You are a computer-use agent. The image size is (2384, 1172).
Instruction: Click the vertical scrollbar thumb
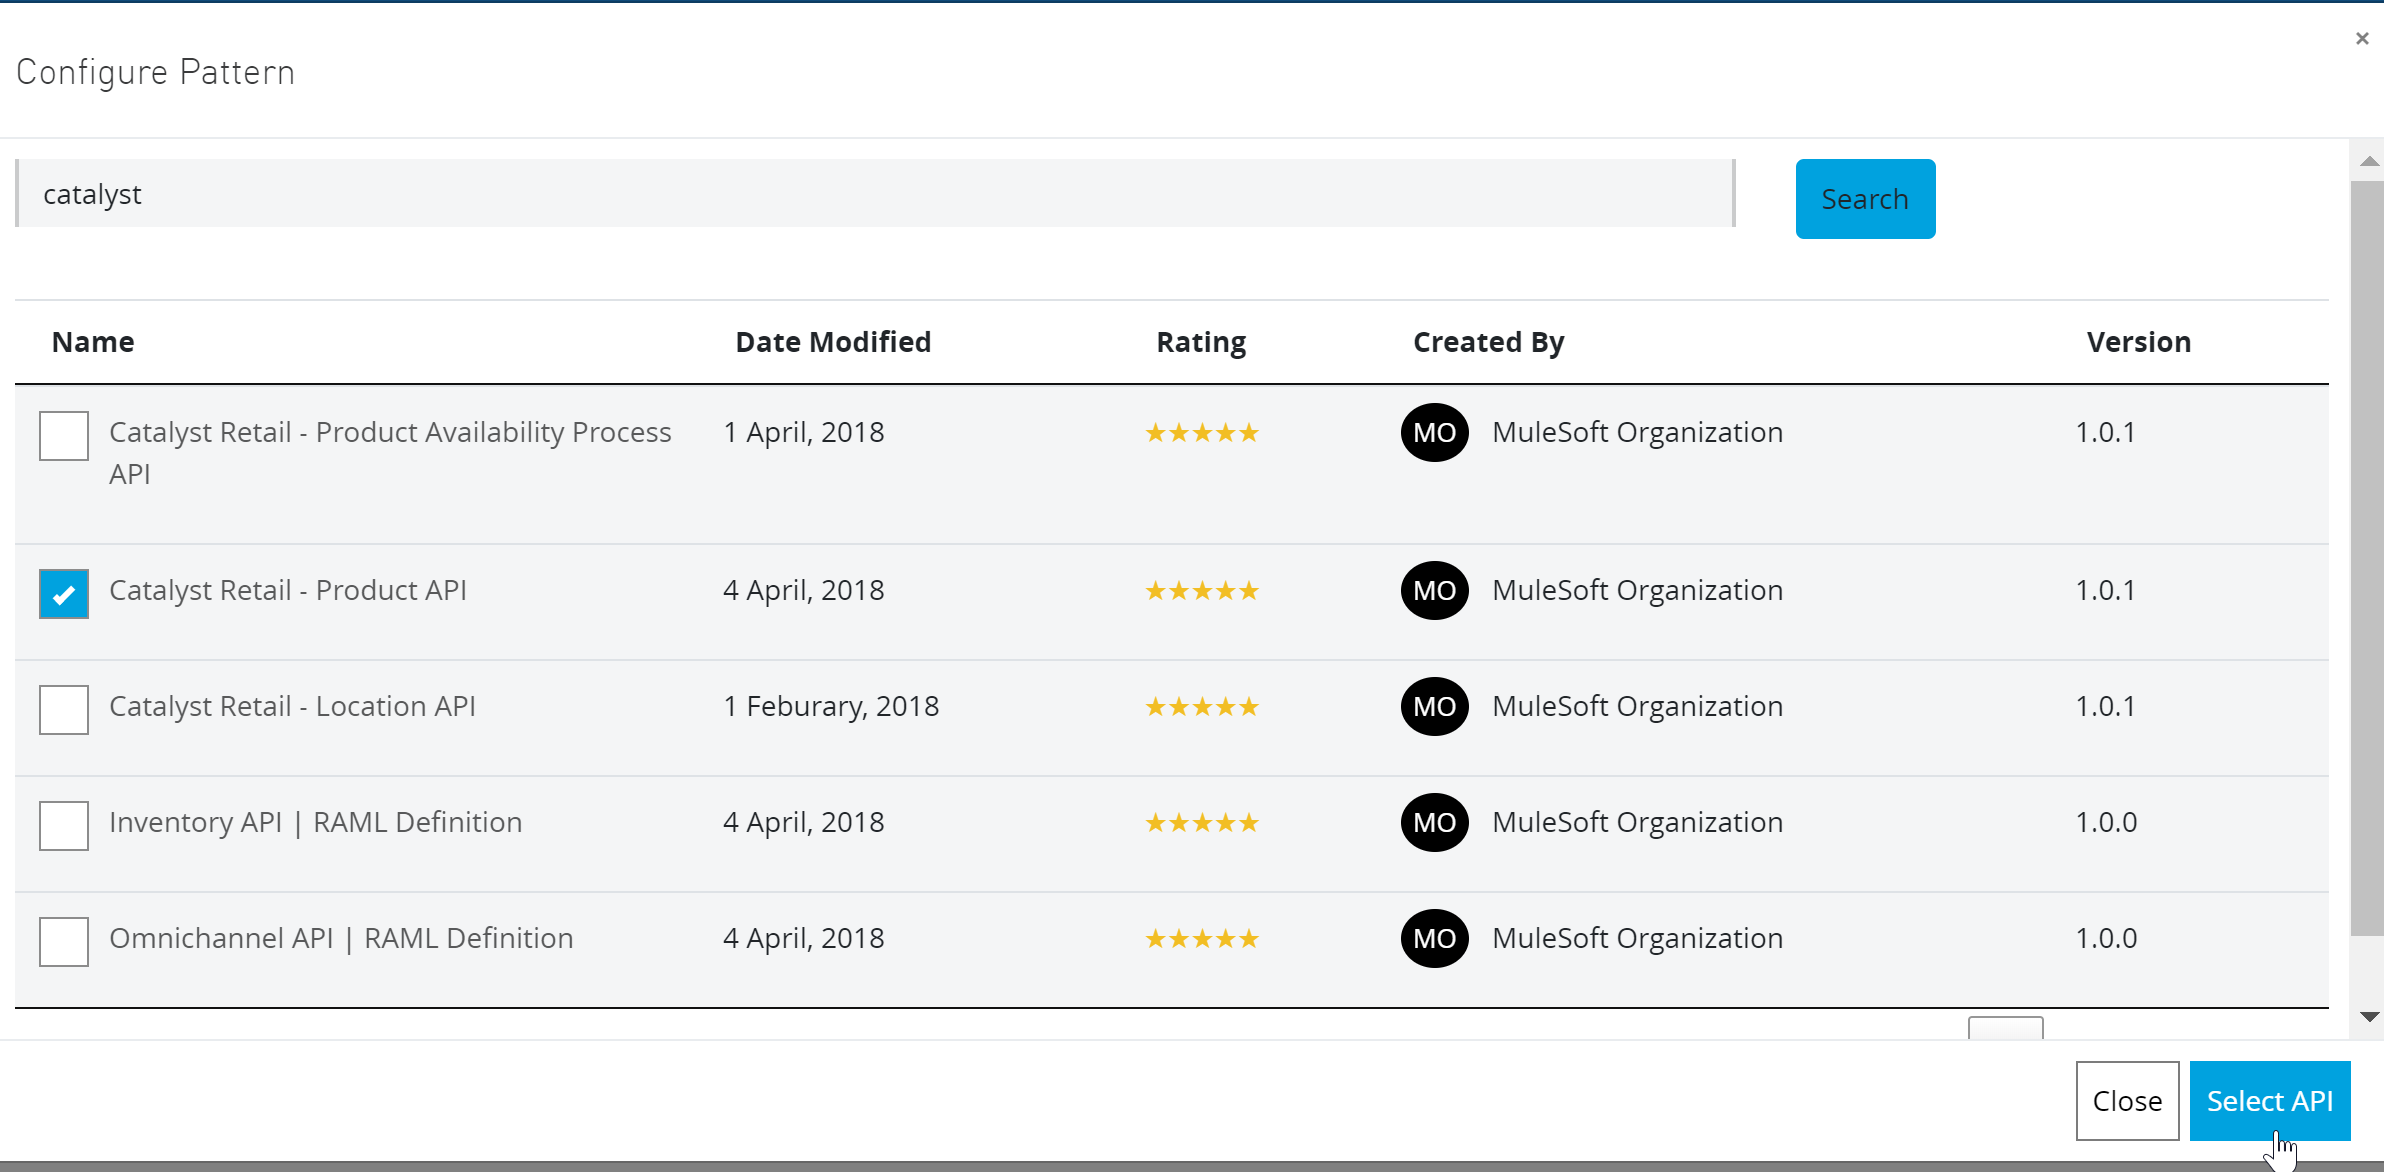(x=2367, y=558)
